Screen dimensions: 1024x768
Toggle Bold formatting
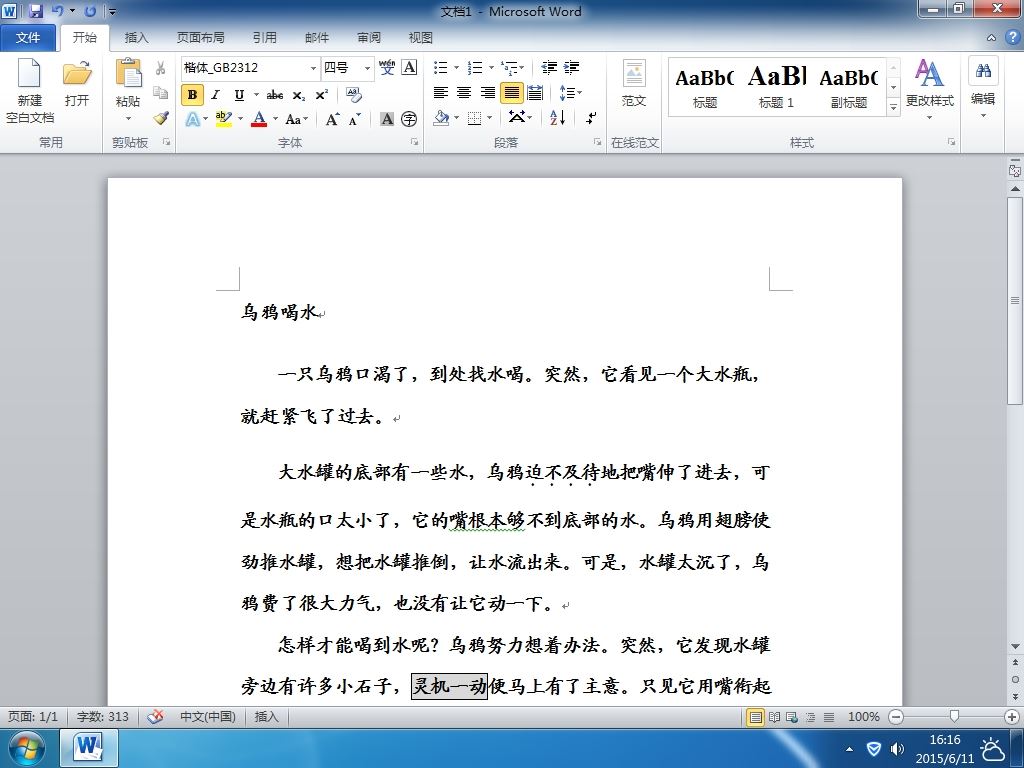pos(192,95)
